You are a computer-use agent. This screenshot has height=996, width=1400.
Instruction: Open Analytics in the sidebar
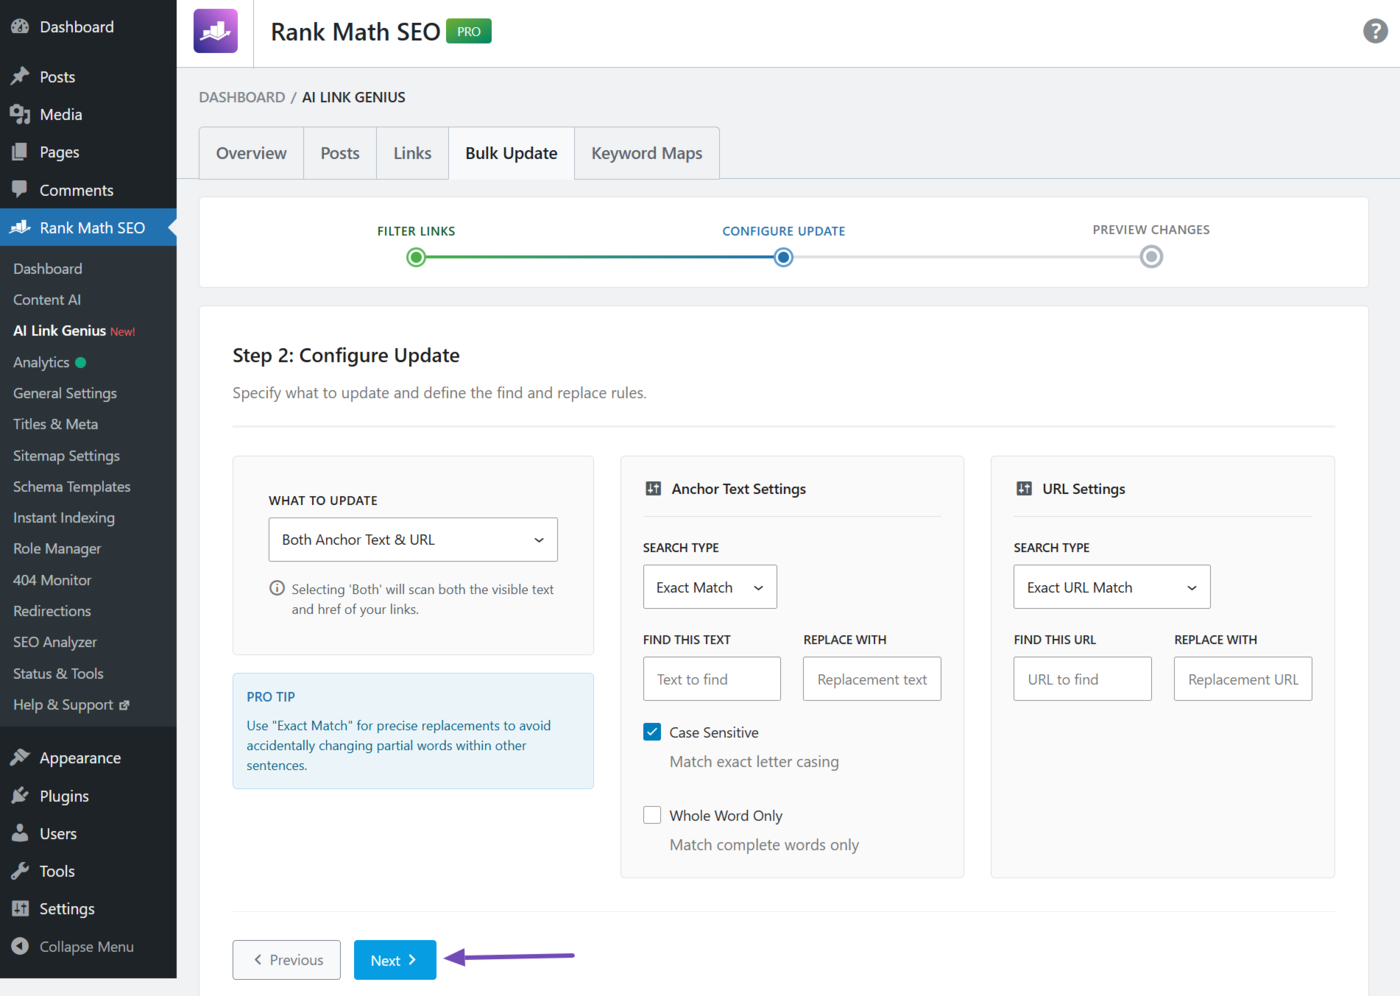(41, 362)
